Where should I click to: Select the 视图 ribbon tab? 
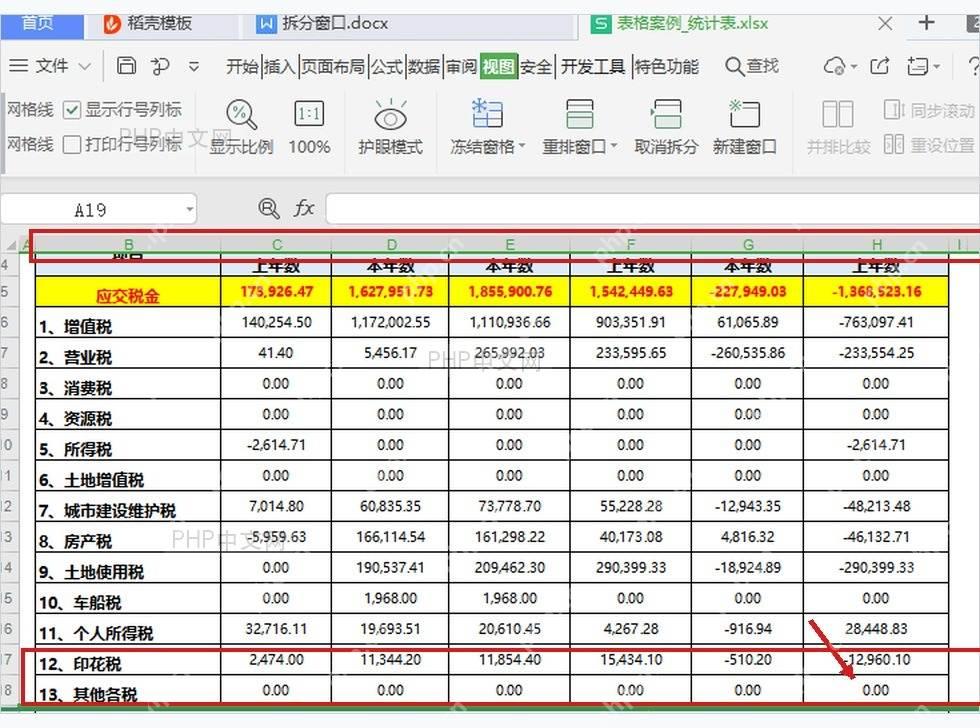[499, 66]
